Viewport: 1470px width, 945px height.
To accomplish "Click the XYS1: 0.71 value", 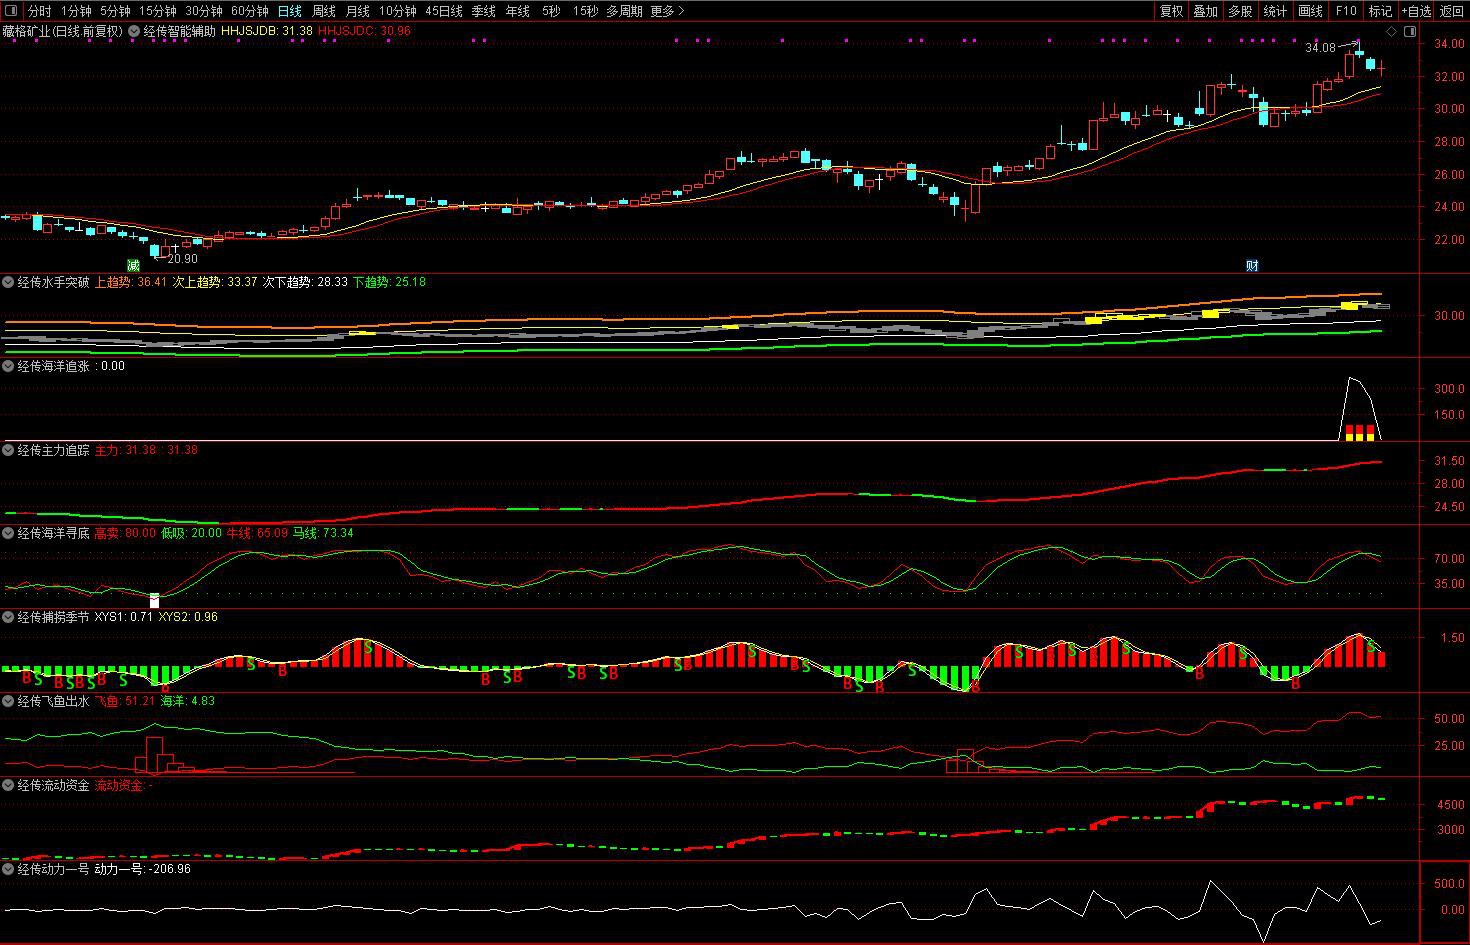I will point(124,617).
